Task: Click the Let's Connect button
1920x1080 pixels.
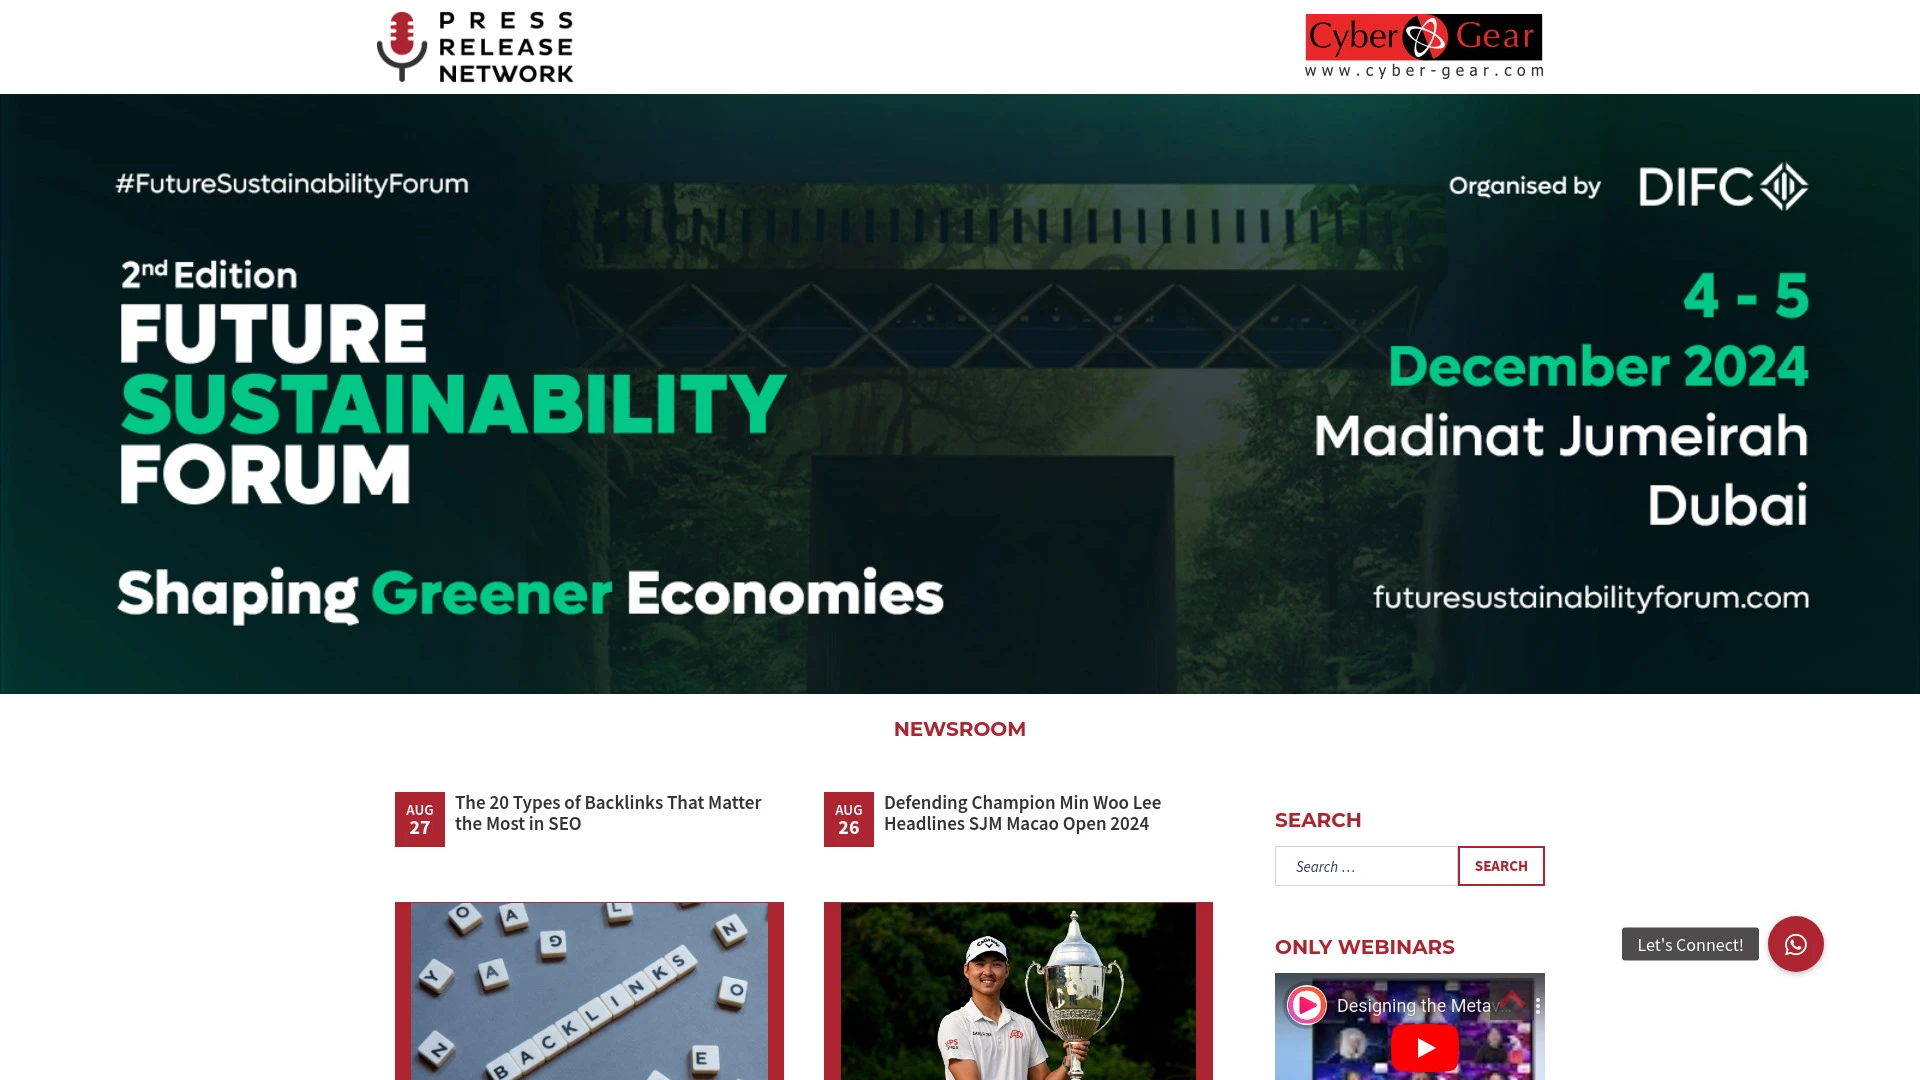Action: [x=1691, y=944]
